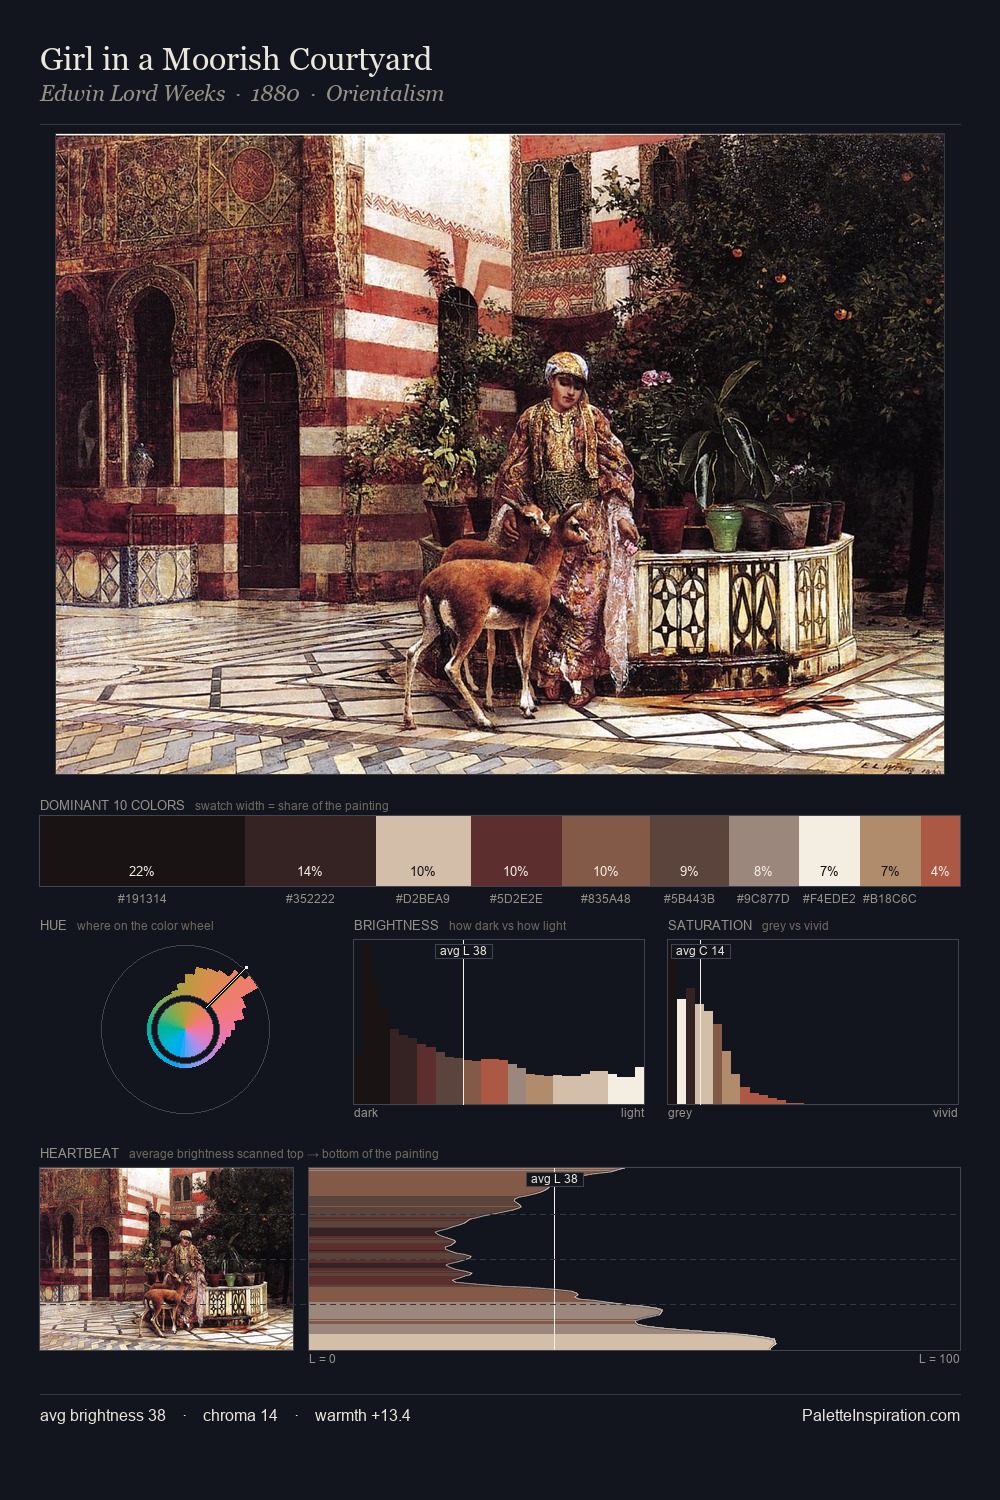Click the 'dark' brightness axis label
The width and height of the screenshot is (1000, 1500).
[366, 1113]
